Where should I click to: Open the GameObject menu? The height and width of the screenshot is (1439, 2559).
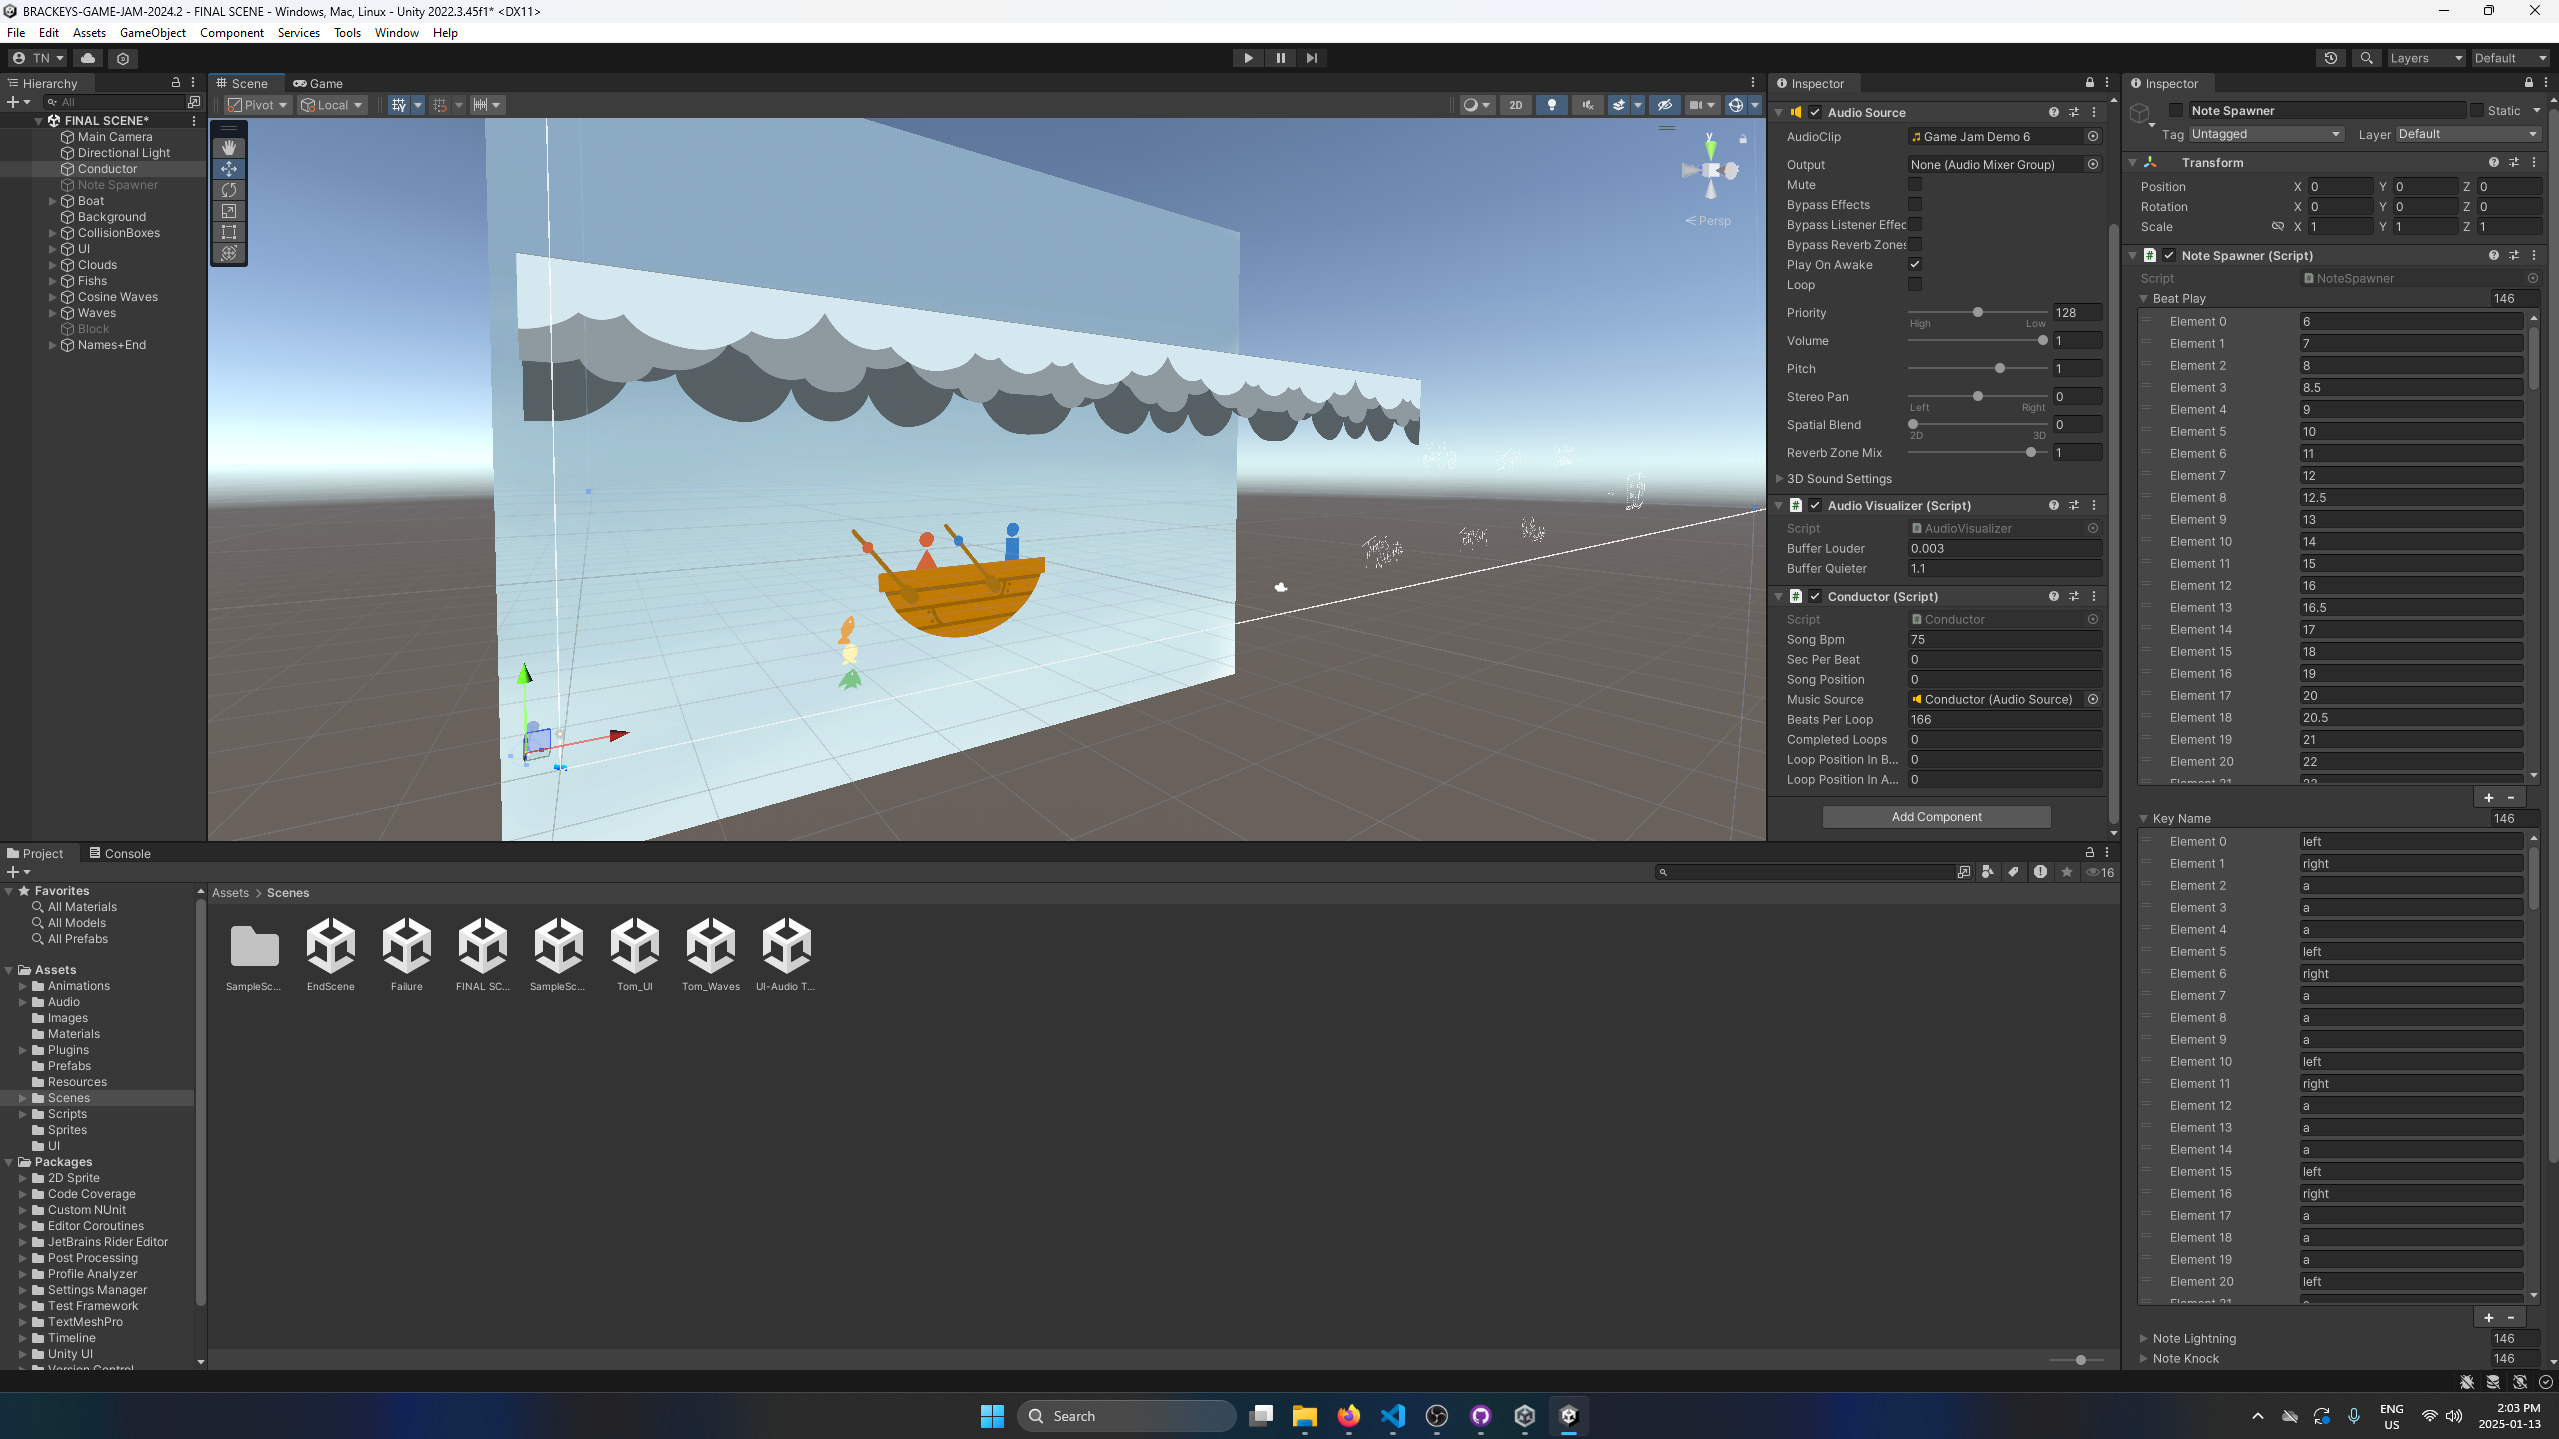pos(152,33)
